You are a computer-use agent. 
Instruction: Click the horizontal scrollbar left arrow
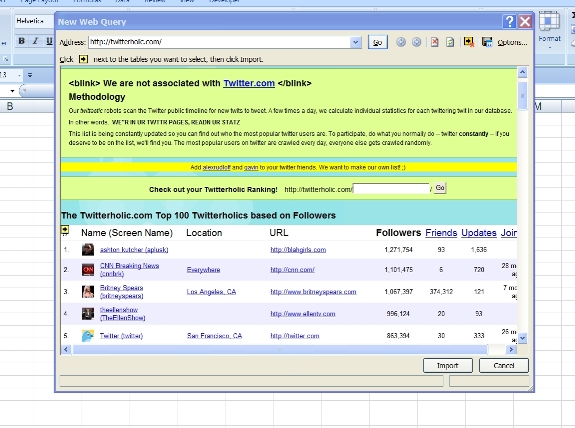point(66,350)
